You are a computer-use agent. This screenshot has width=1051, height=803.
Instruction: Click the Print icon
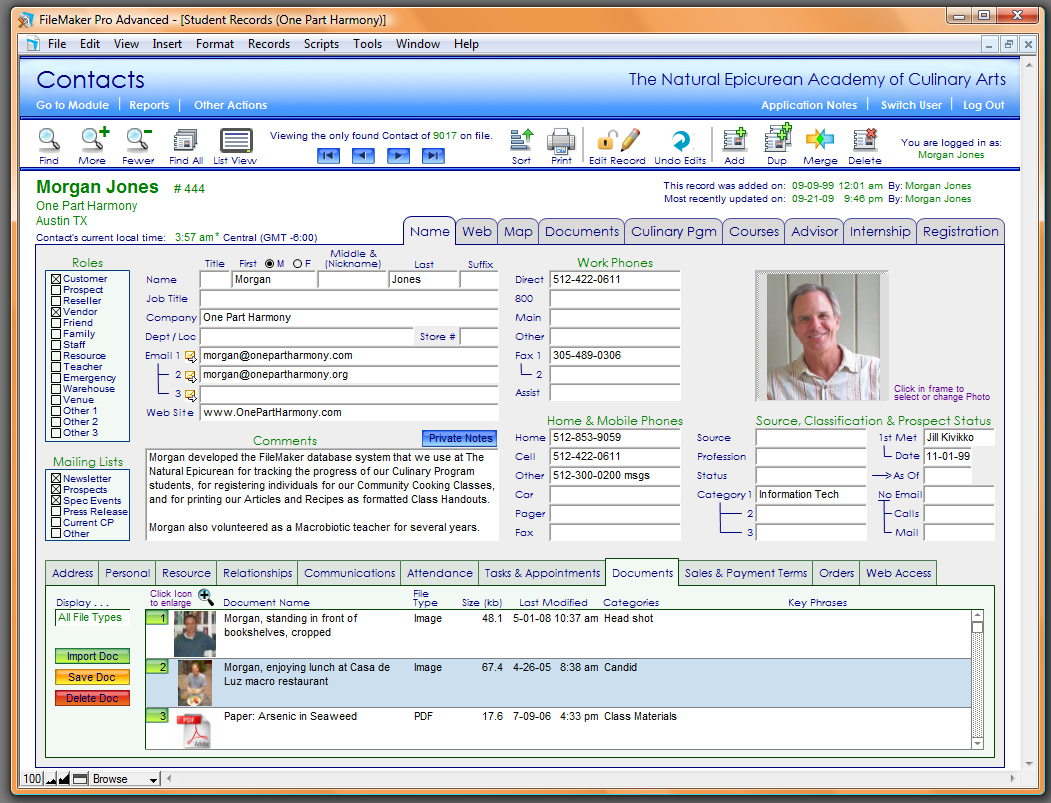[x=561, y=140]
